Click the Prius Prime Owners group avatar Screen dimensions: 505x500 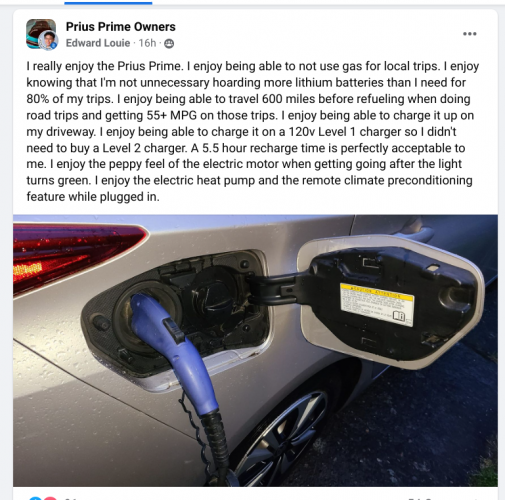click(41, 34)
